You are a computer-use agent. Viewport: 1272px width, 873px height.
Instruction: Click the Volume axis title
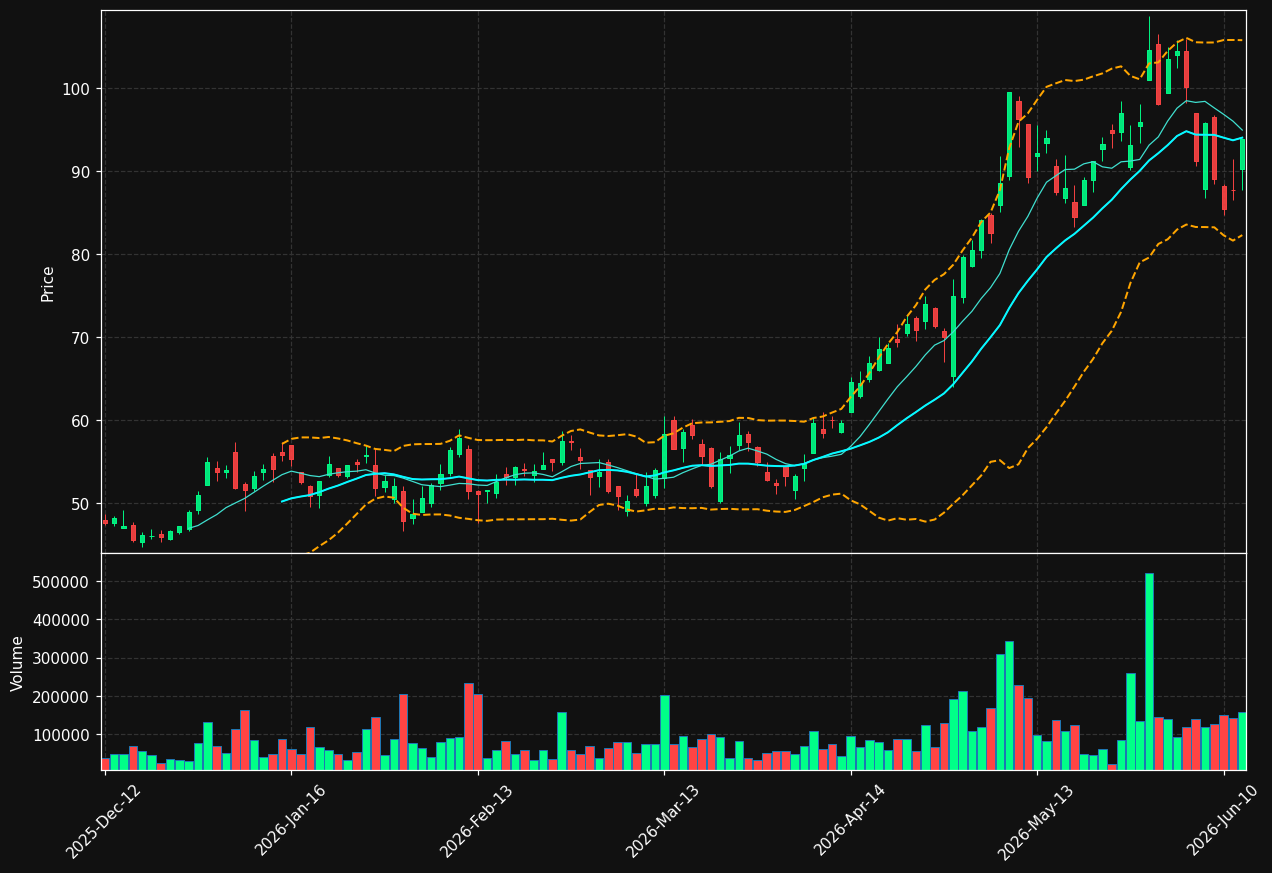(18, 663)
